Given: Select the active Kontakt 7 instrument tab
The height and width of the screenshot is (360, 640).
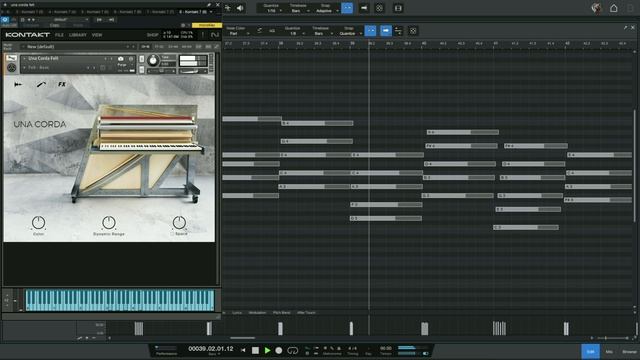Looking at the screenshot, I should point(193,12).
